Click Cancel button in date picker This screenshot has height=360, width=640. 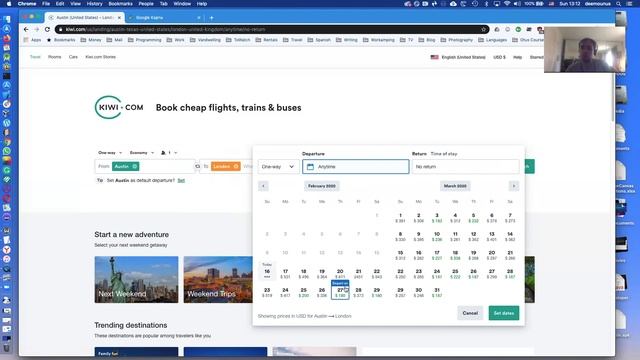coord(470,313)
